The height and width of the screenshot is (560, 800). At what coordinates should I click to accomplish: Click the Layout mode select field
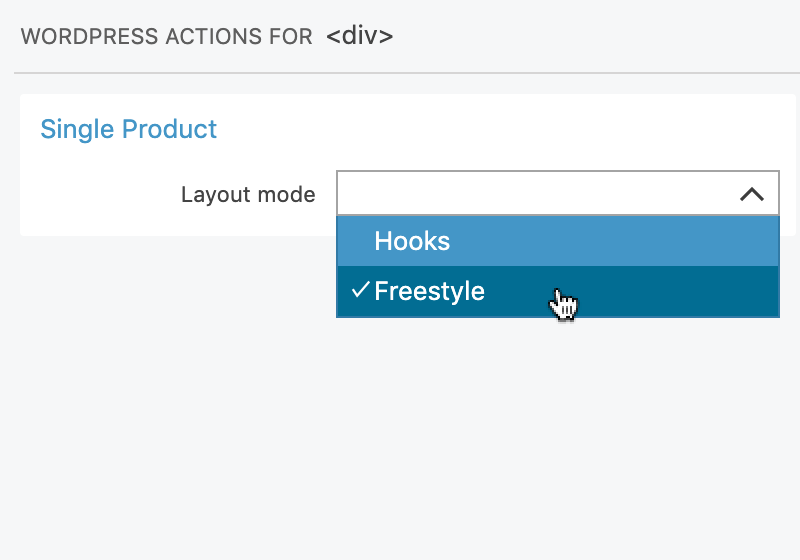pyautogui.click(x=558, y=193)
